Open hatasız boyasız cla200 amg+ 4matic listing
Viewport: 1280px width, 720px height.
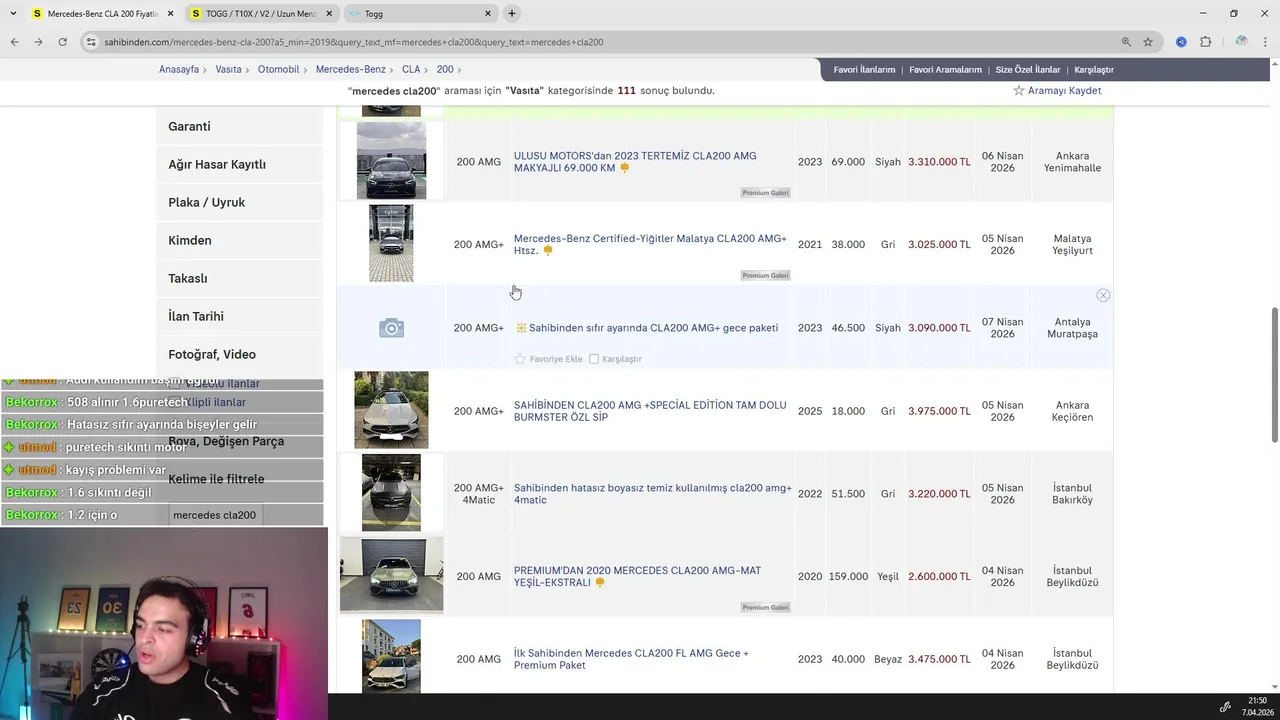tap(653, 494)
